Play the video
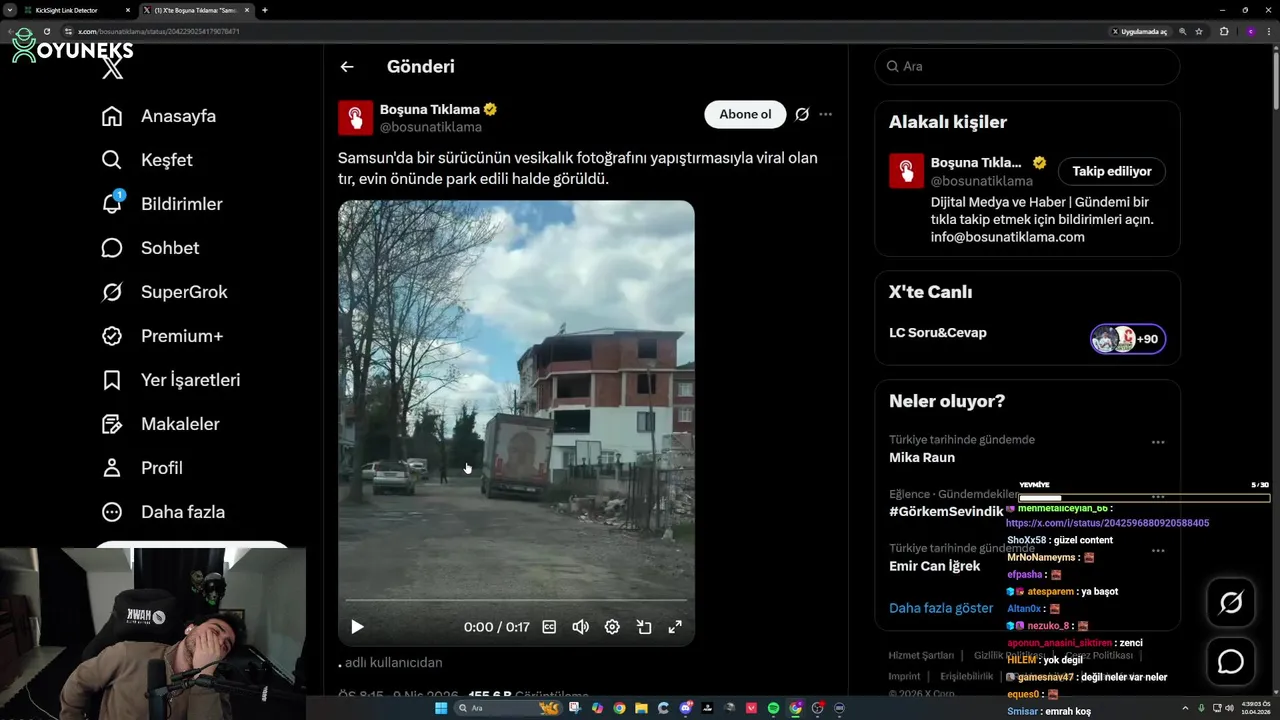 [357, 627]
